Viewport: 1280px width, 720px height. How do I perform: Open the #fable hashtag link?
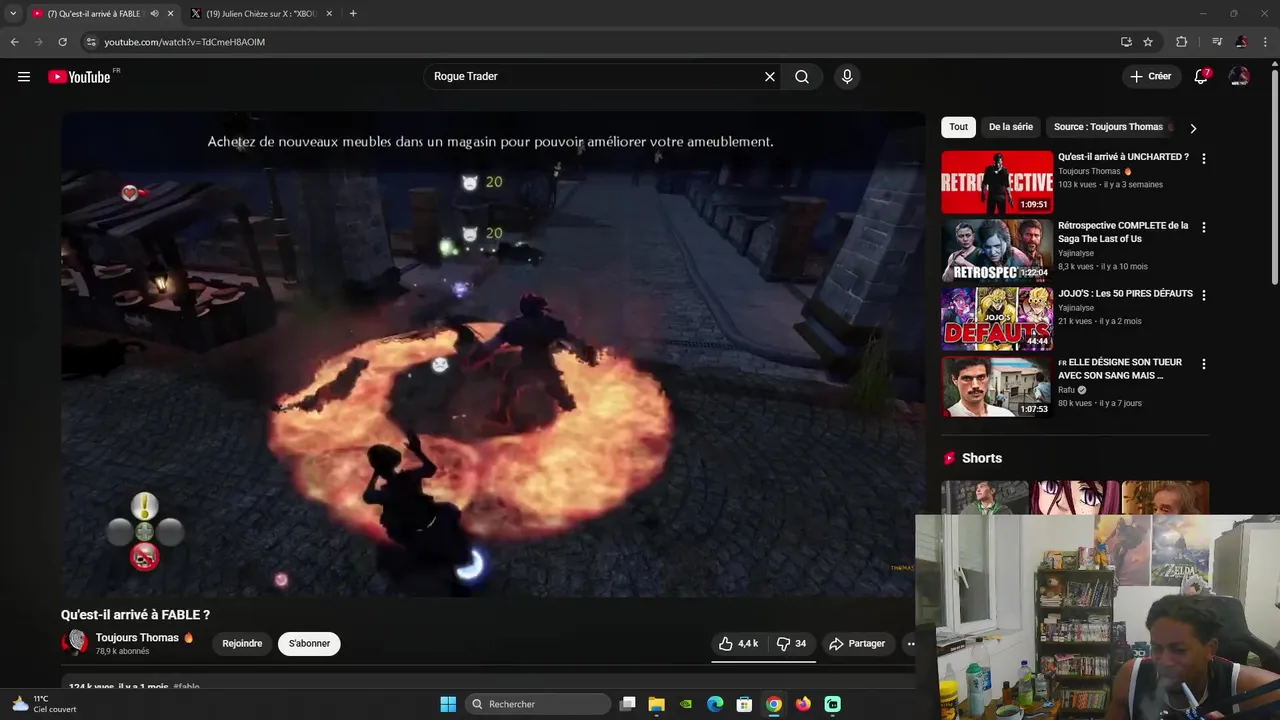point(186,687)
